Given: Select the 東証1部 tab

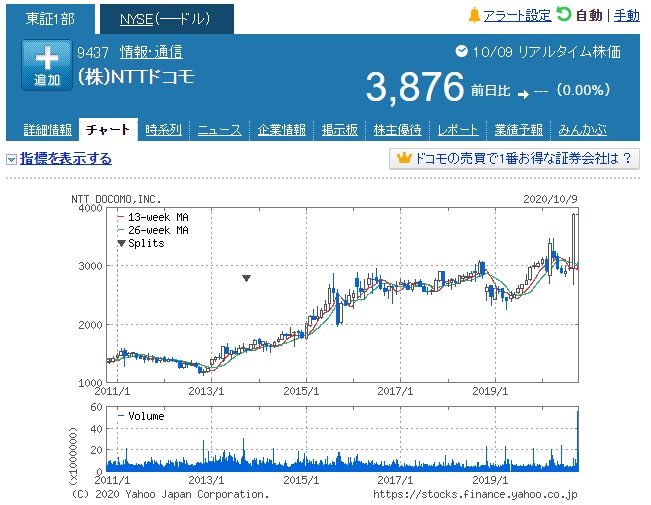Looking at the screenshot, I should coord(50,19).
